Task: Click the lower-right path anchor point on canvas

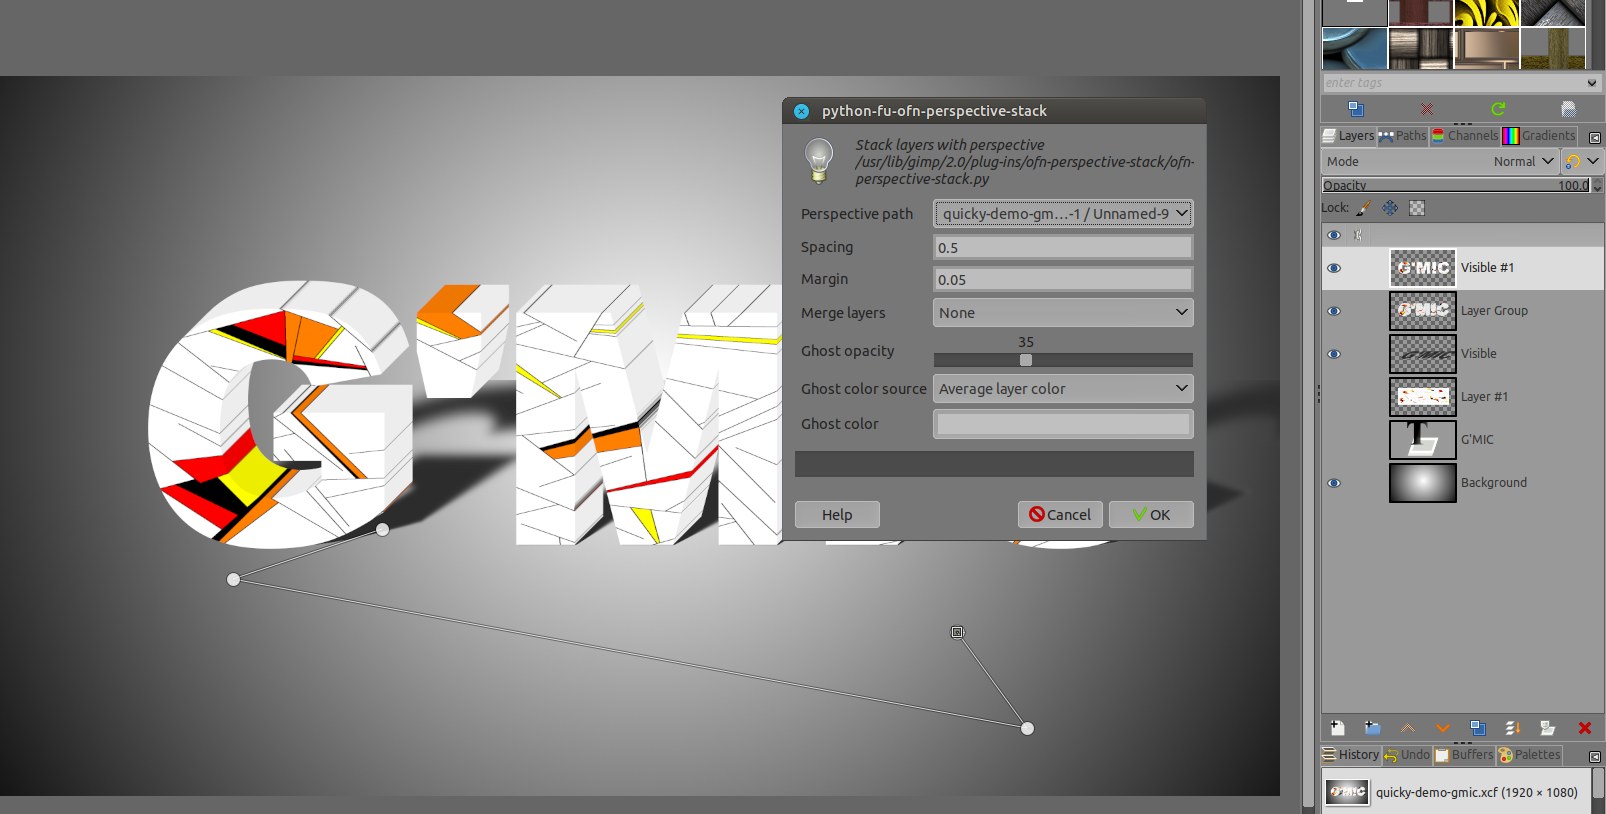Action: [1027, 728]
